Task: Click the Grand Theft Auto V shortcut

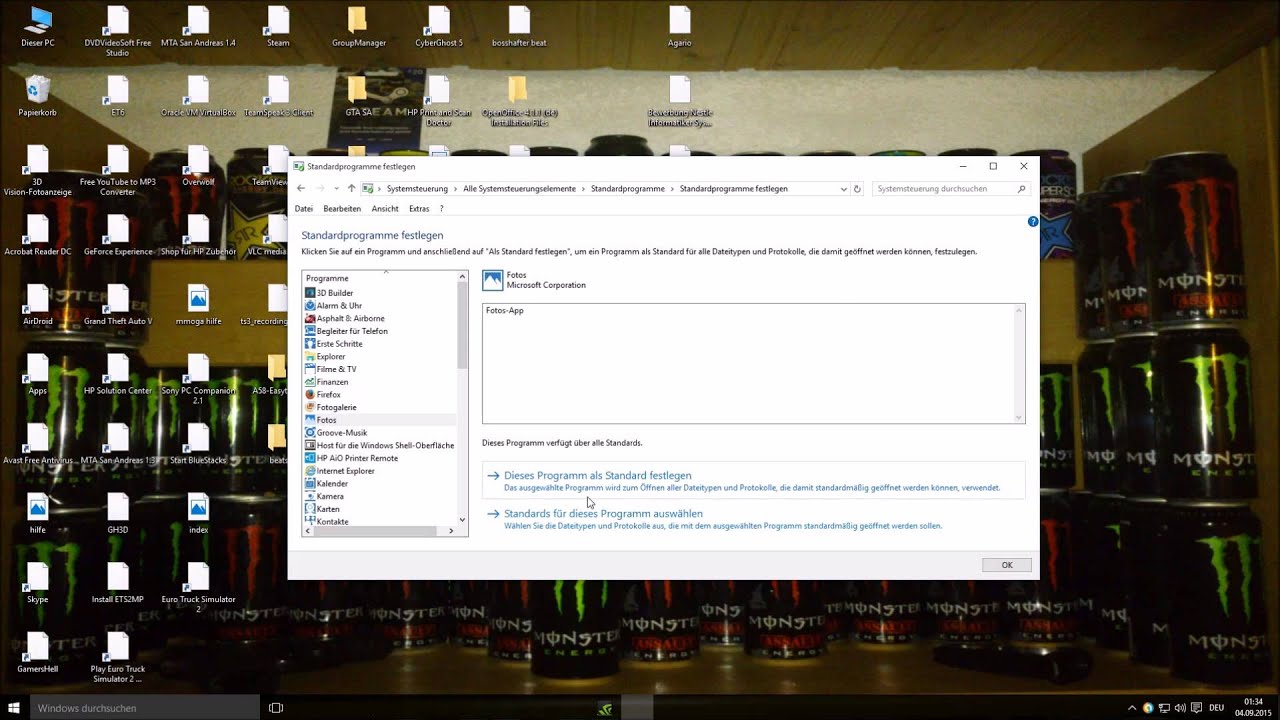Action: tap(118, 305)
